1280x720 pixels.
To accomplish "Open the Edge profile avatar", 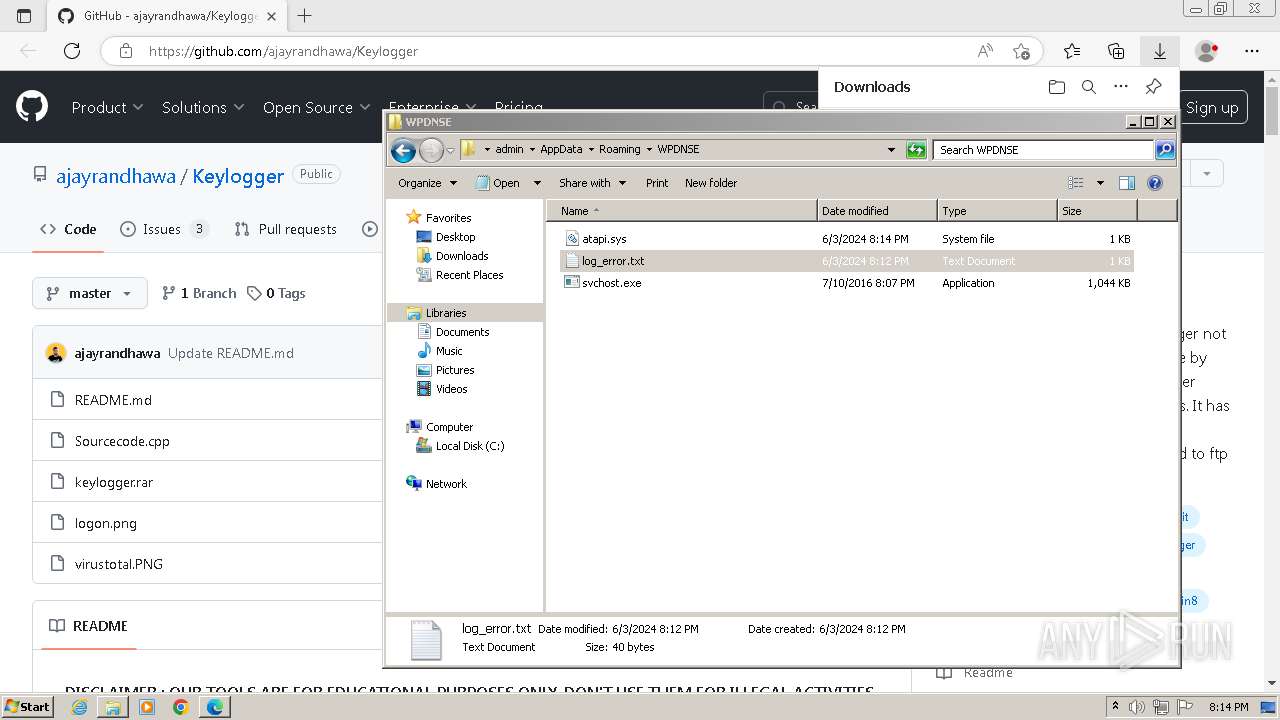I will click(x=1207, y=51).
